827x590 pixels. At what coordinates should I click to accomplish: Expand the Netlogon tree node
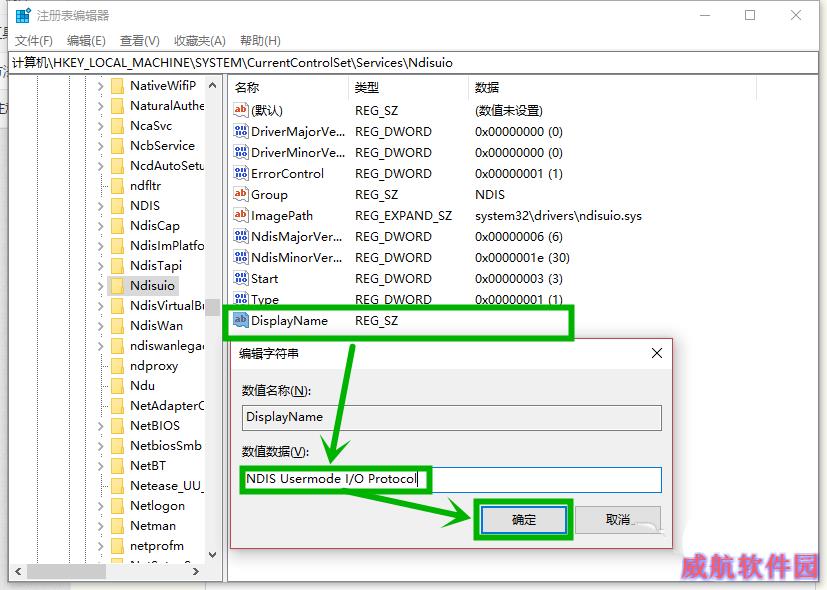pos(100,506)
